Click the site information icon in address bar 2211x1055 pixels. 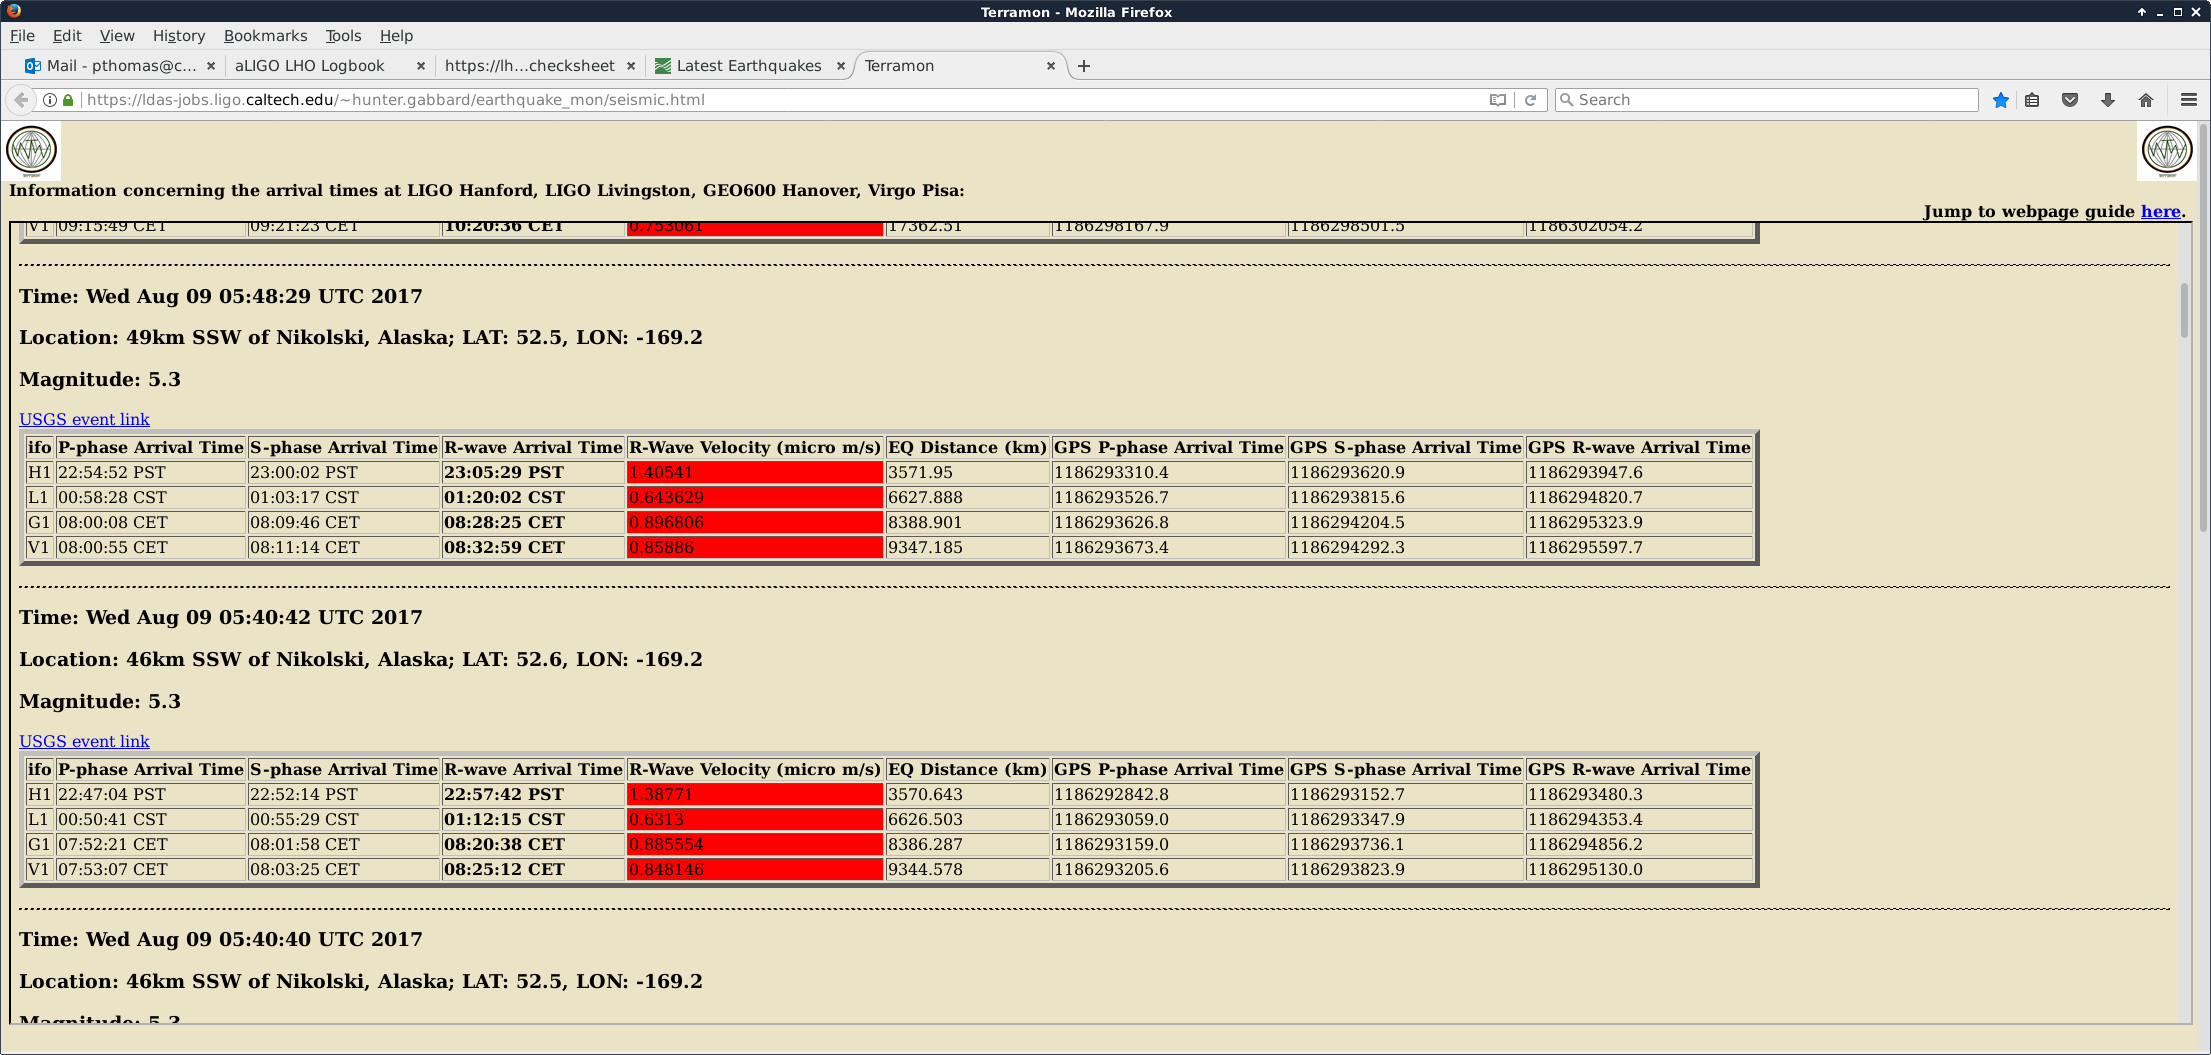[x=50, y=100]
